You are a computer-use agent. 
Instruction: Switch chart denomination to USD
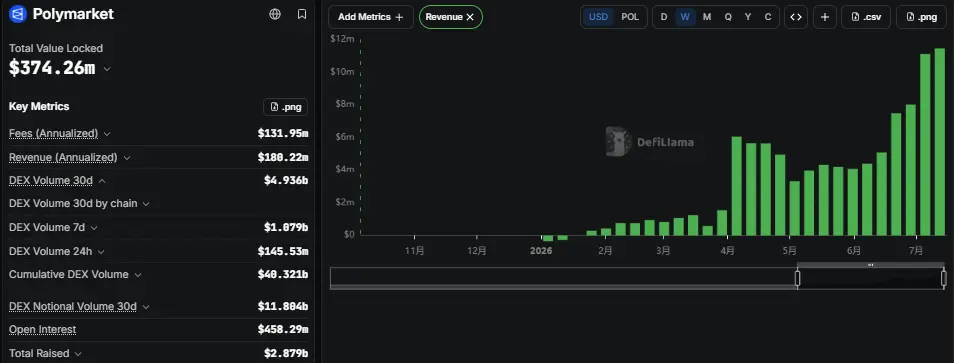(x=598, y=17)
